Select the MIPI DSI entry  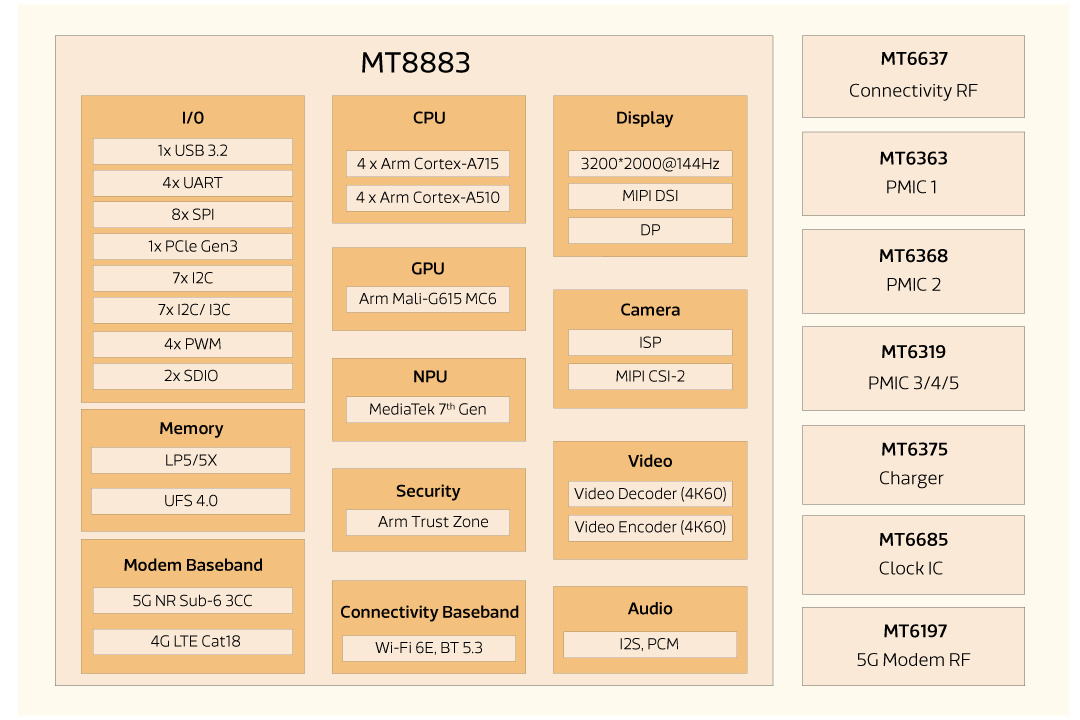pos(650,196)
